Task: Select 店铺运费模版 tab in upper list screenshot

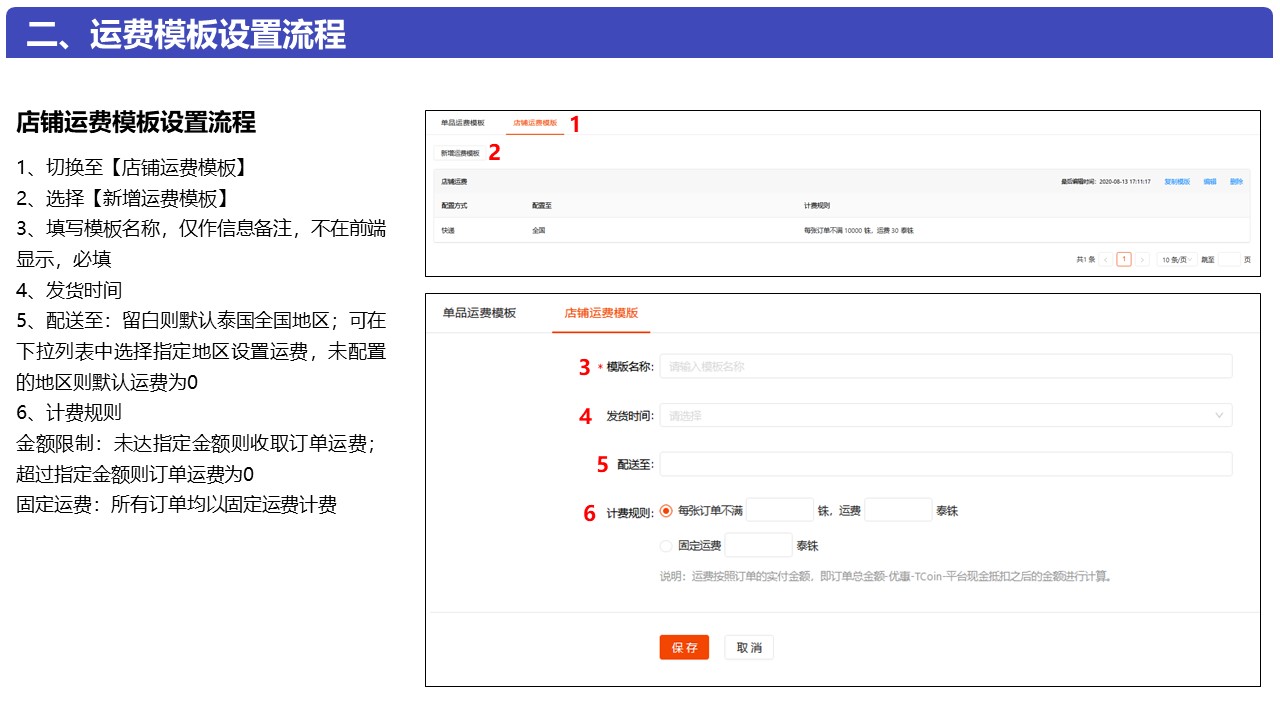Action: [535, 123]
